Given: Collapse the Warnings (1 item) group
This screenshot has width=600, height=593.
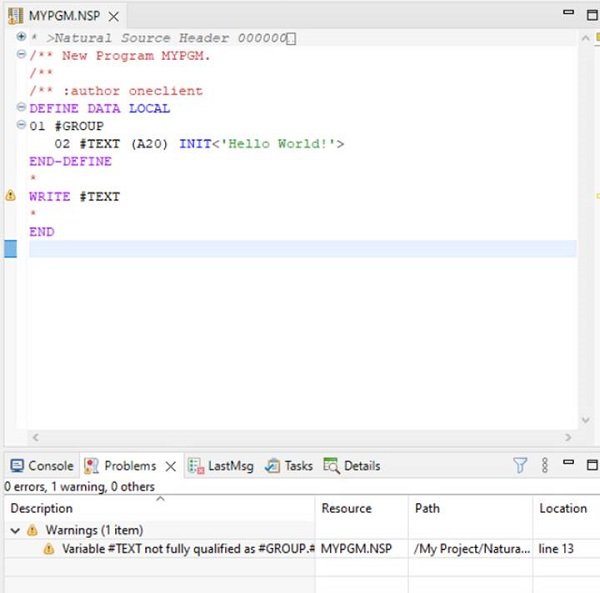Looking at the screenshot, I should click(15, 530).
